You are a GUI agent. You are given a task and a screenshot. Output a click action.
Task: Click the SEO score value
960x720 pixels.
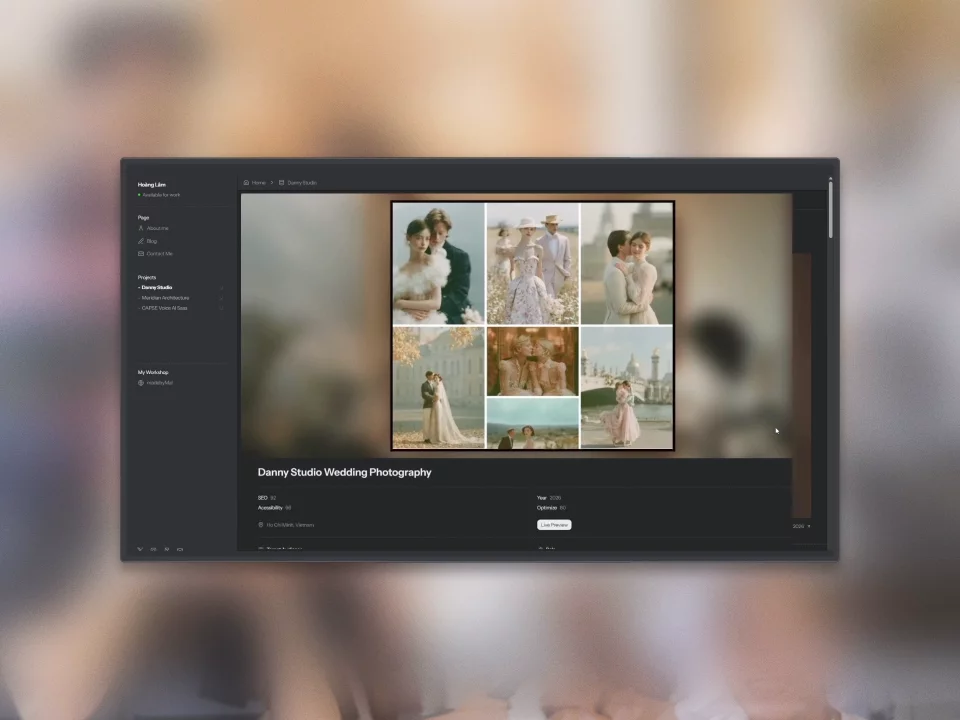[x=273, y=498]
